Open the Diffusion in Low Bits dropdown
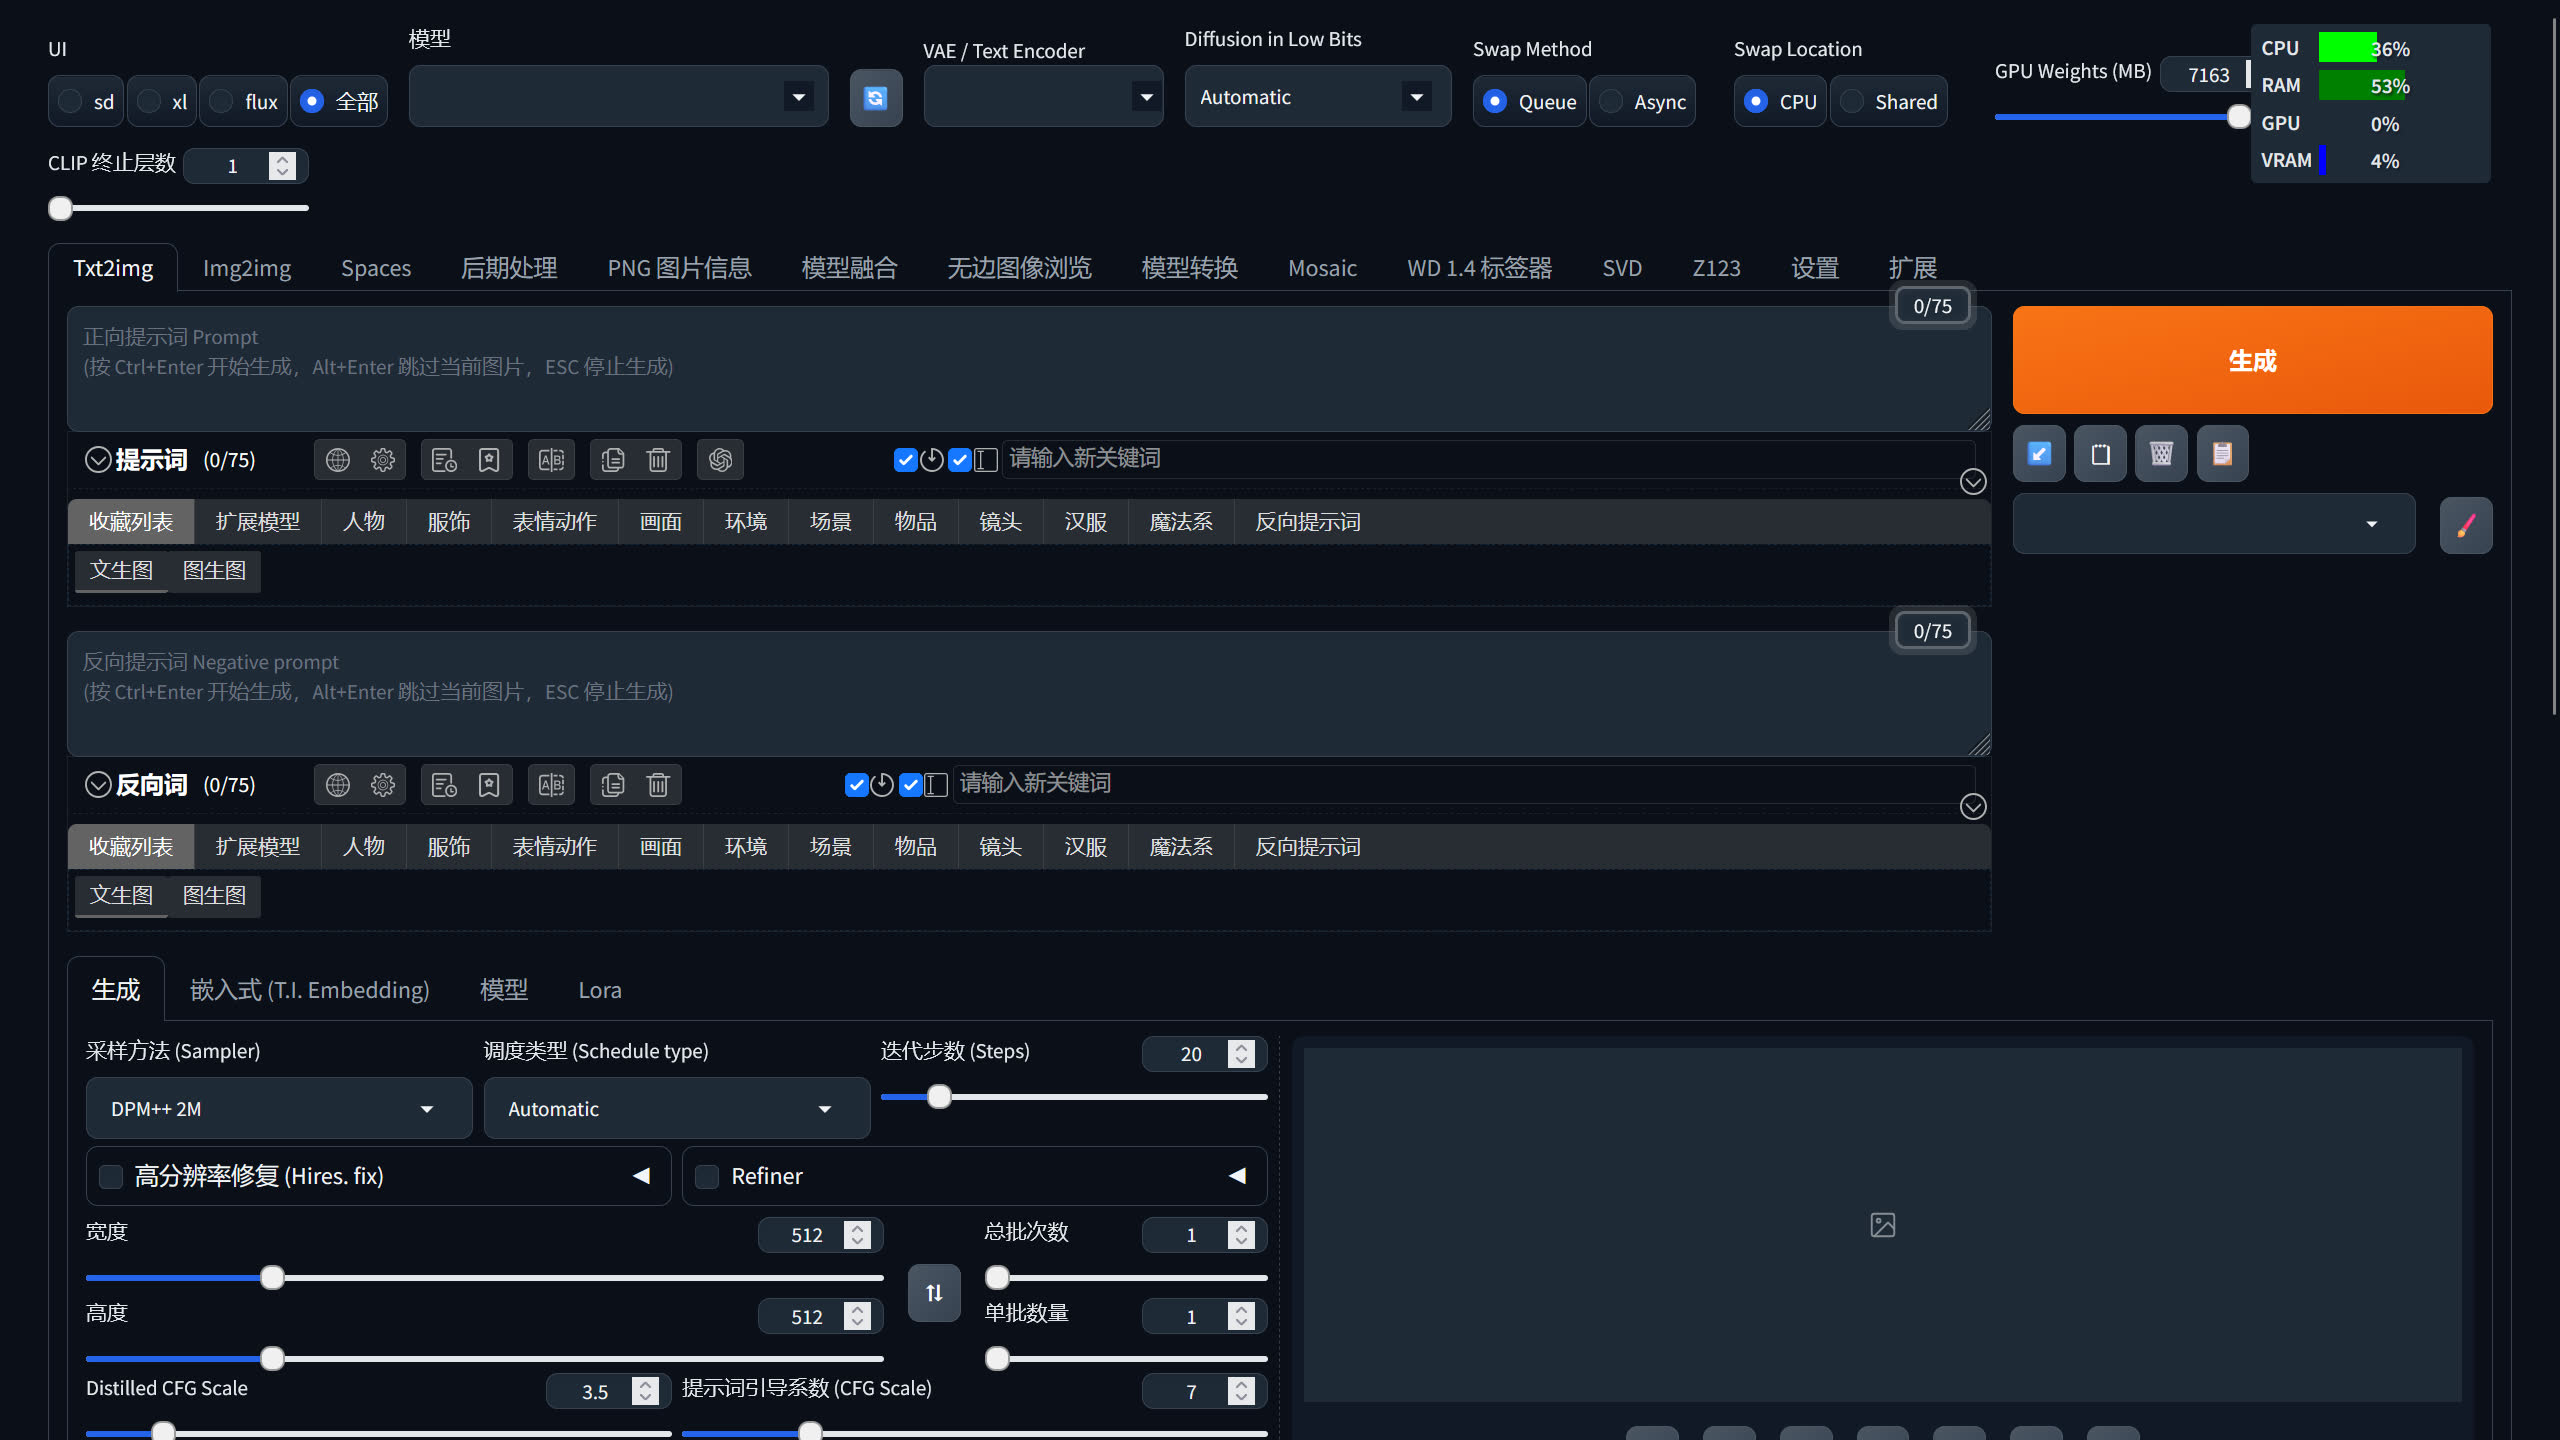2560x1440 pixels. (1317, 97)
